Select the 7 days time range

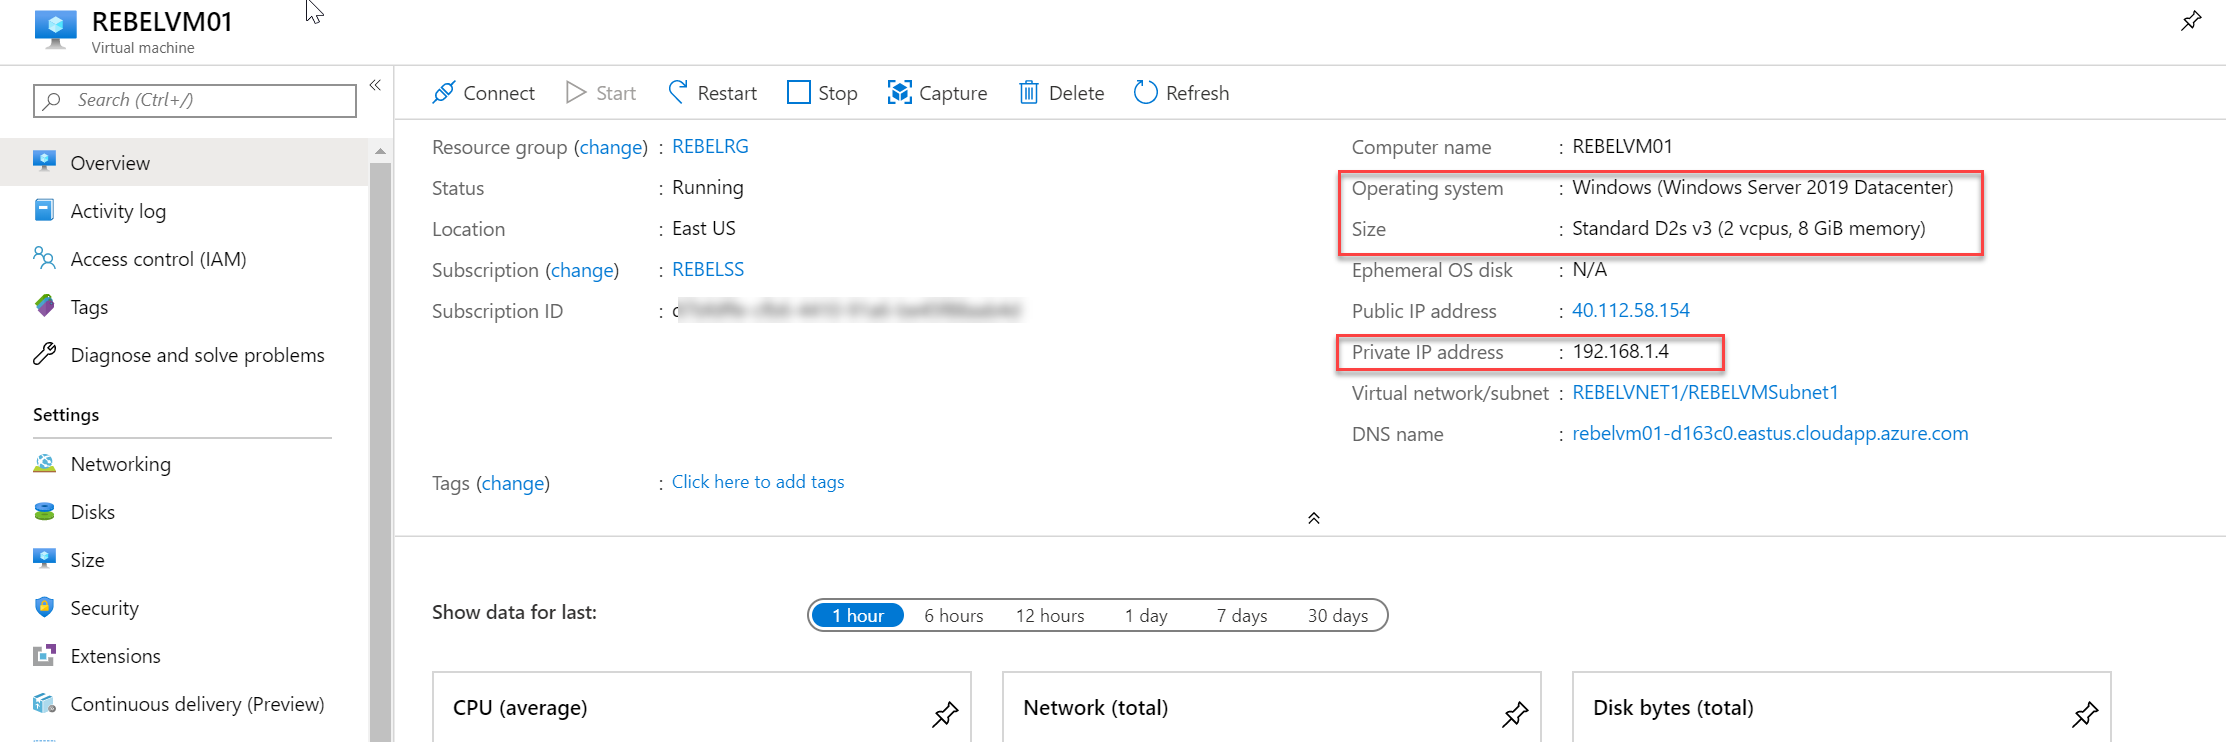point(1241,616)
